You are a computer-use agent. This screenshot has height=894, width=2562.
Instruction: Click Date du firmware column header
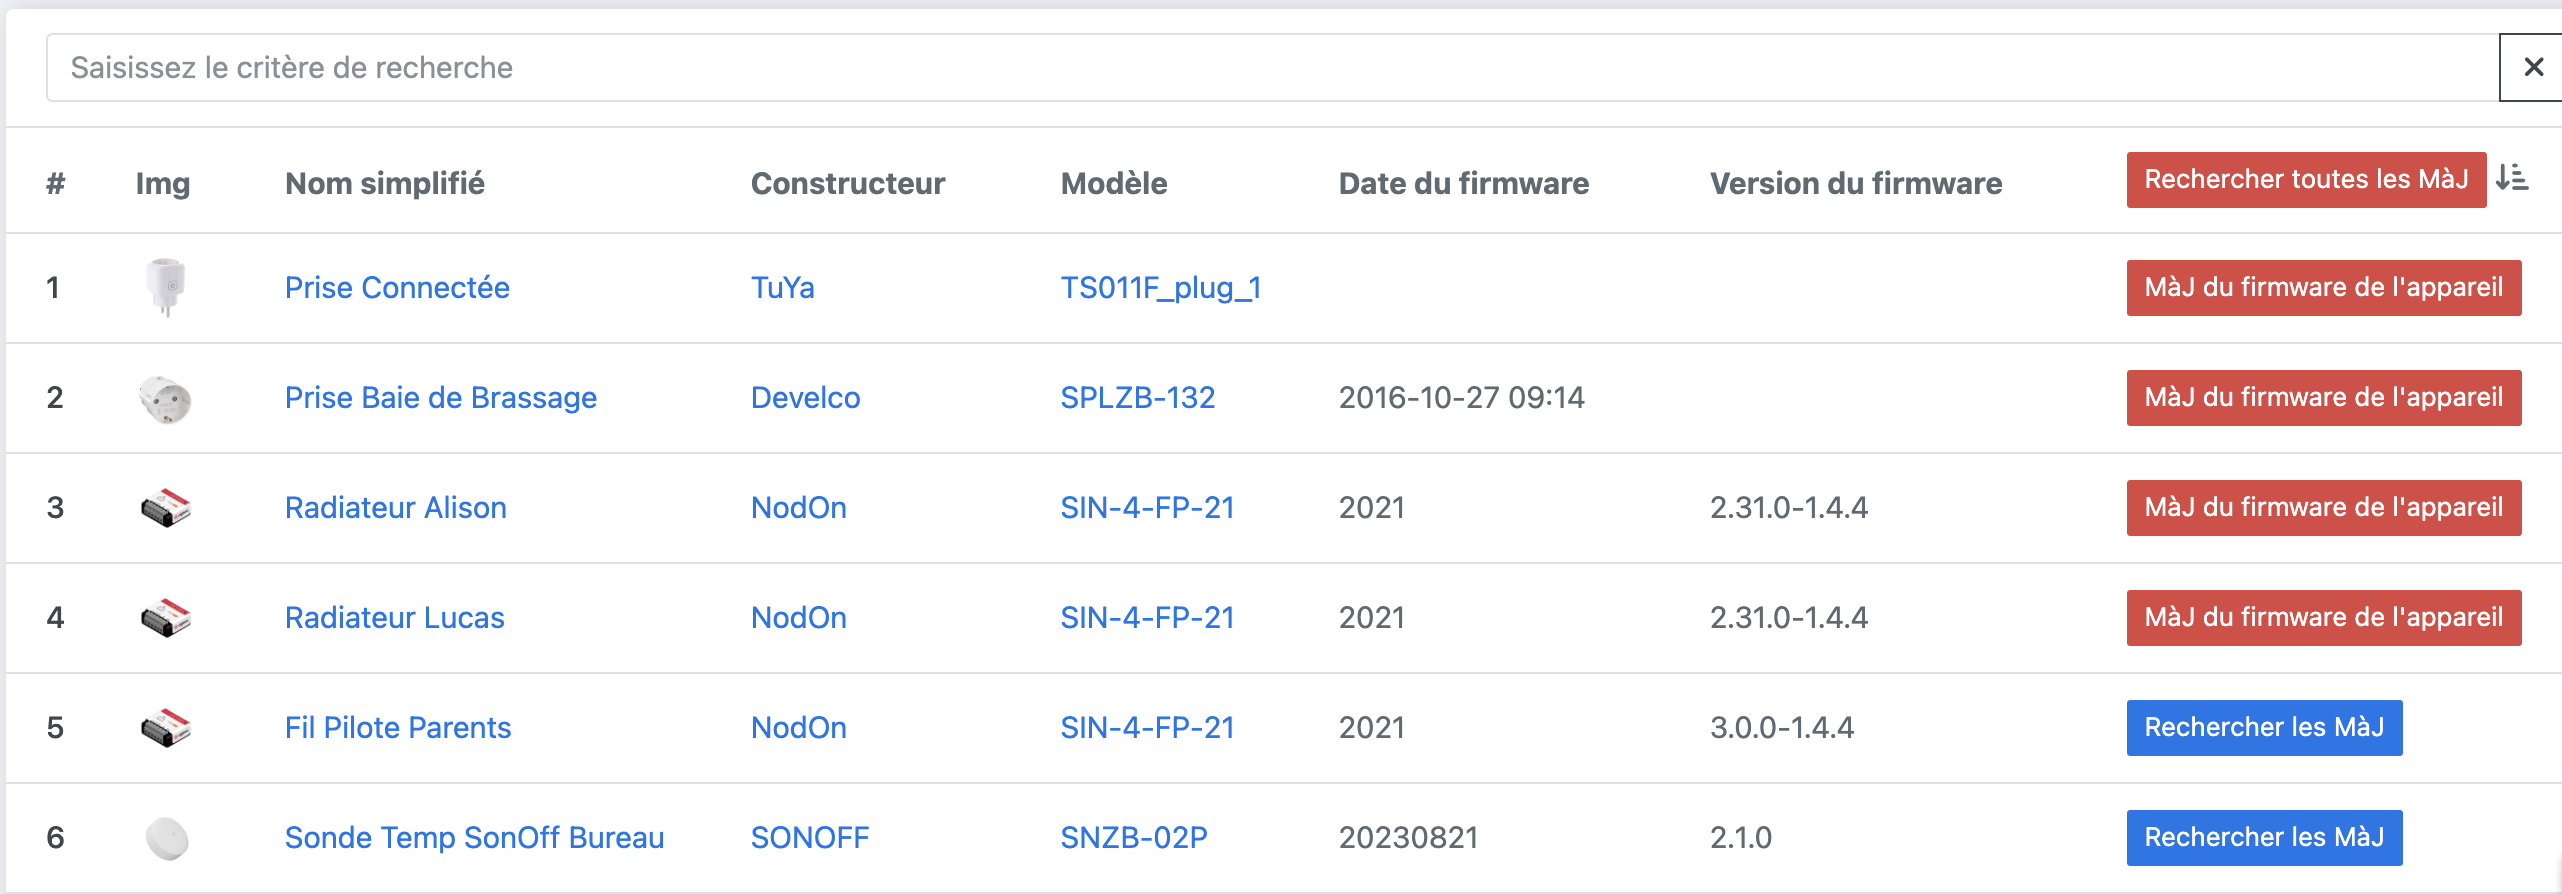pyautogui.click(x=1464, y=184)
